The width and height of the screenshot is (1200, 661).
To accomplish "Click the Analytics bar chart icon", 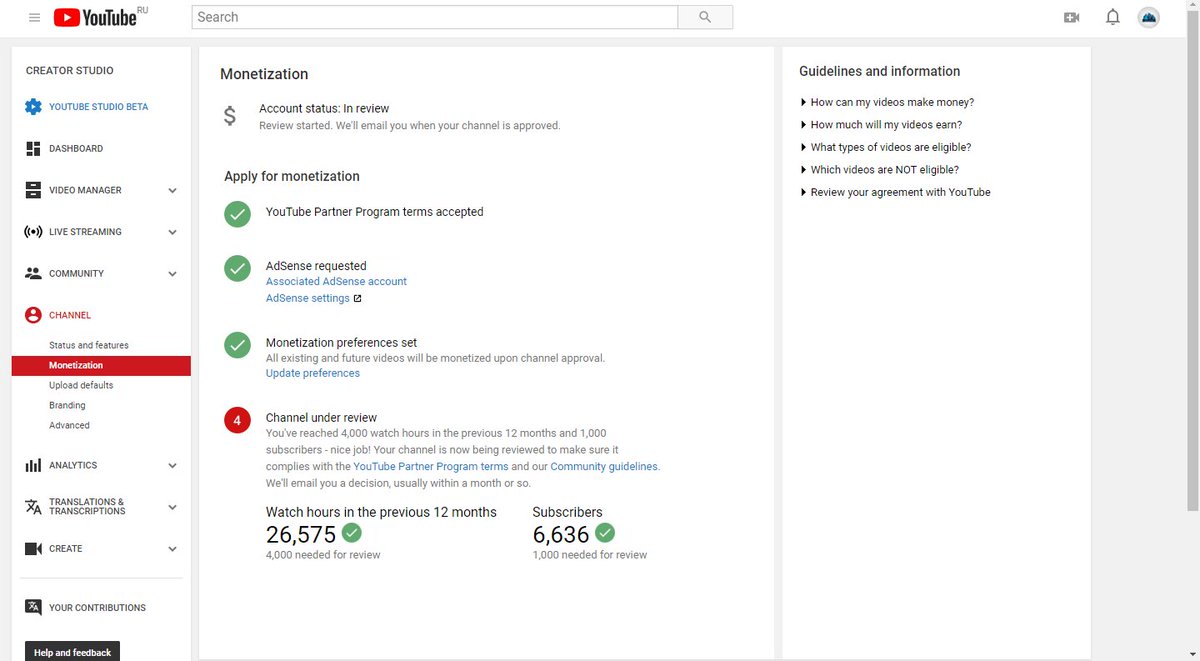I will 33,465.
